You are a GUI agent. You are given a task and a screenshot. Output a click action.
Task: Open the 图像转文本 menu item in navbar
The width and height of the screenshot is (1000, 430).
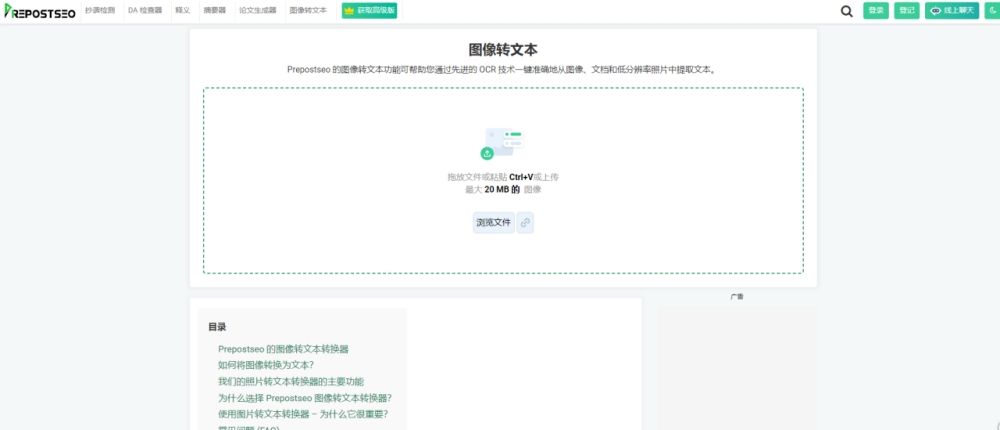point(308,11)
